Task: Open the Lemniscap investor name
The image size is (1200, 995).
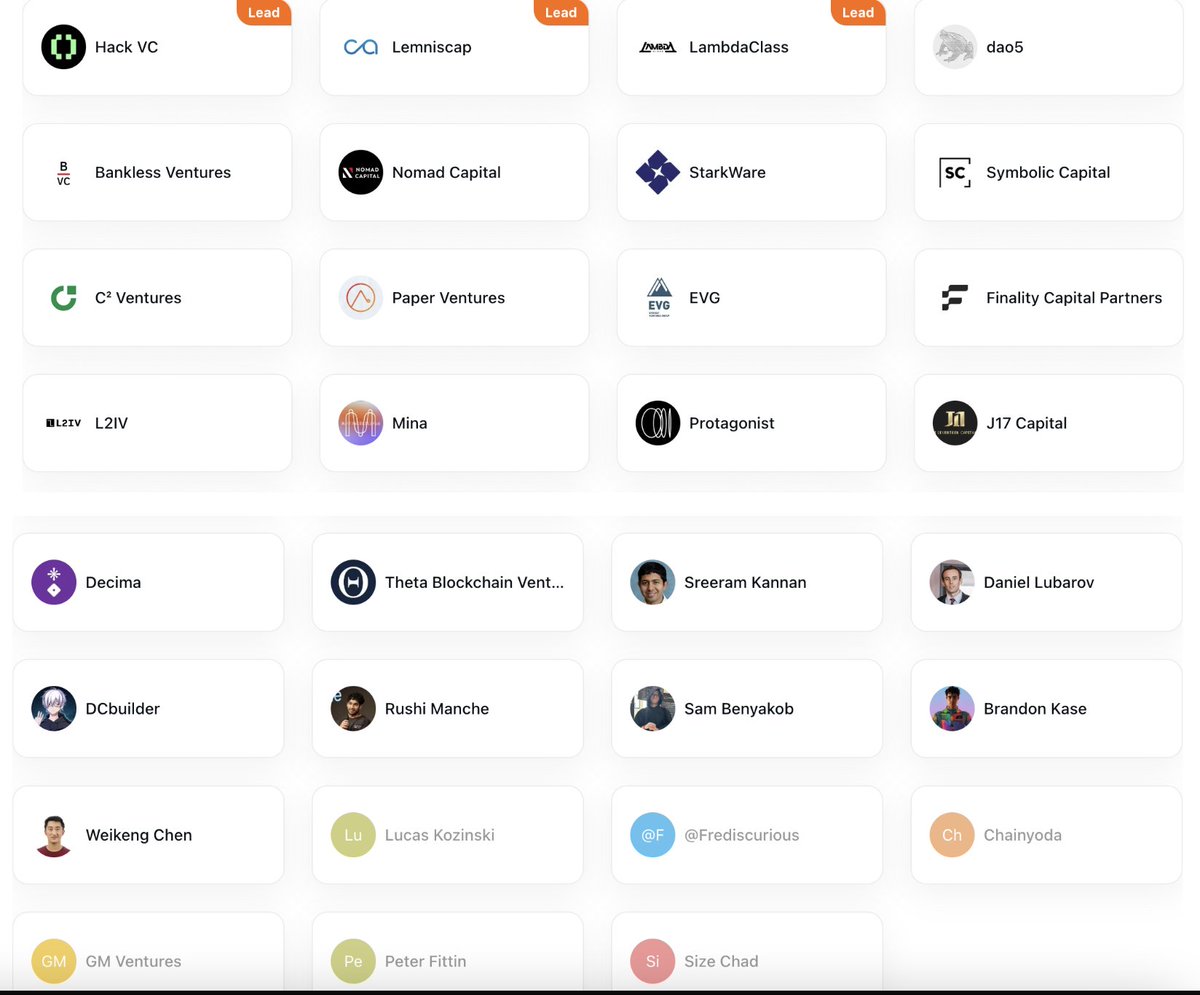Action: (432, 47)
